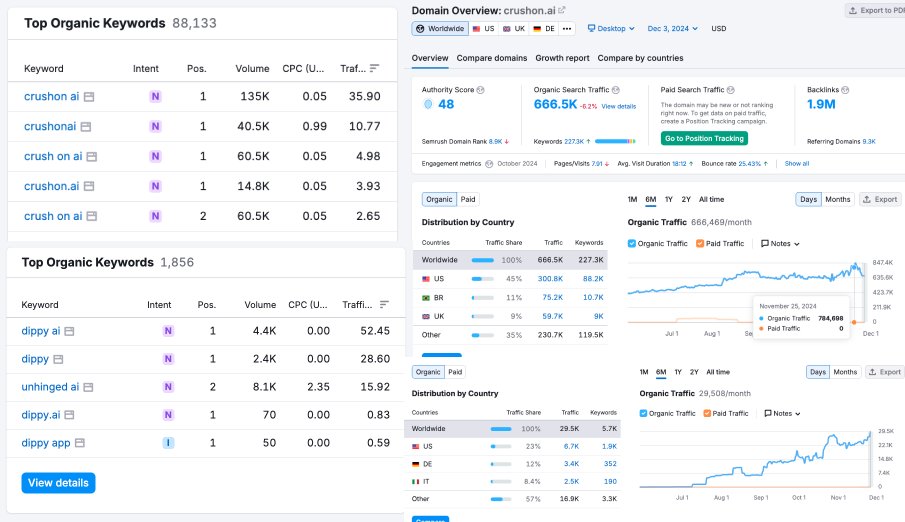
Task: Toggle Paid Traffic checkbox in crushon.ai chart
Action: point(699,243)
